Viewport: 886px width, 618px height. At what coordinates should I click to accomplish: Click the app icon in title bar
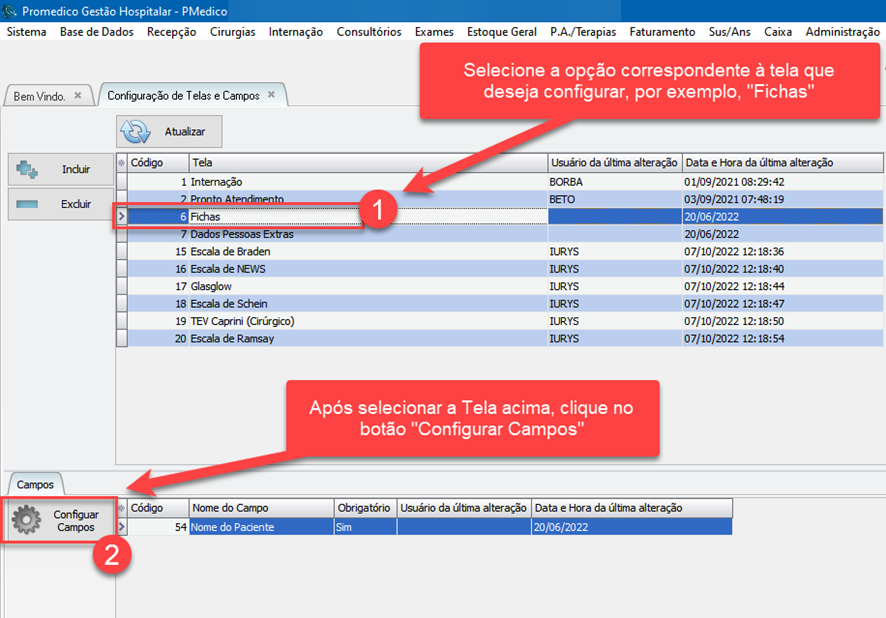point(9,11)
